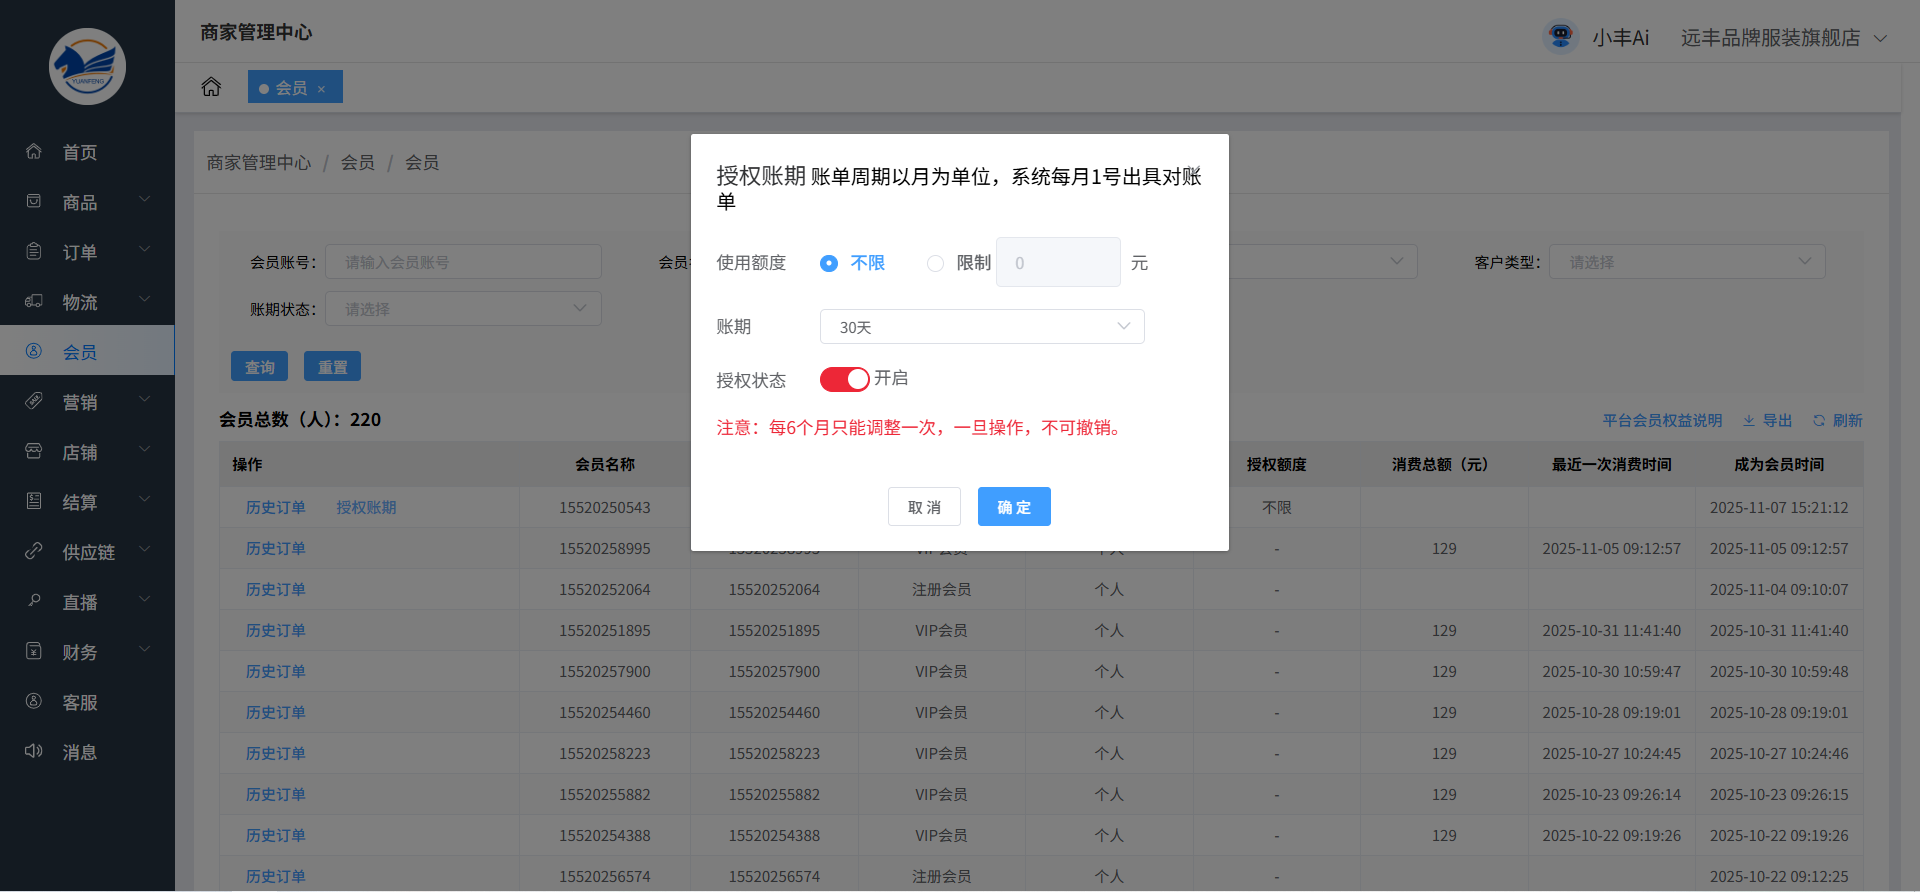Open the 首页 sidebar menu item
Screen dimensions: 1920x892
(x=80, y=152)
